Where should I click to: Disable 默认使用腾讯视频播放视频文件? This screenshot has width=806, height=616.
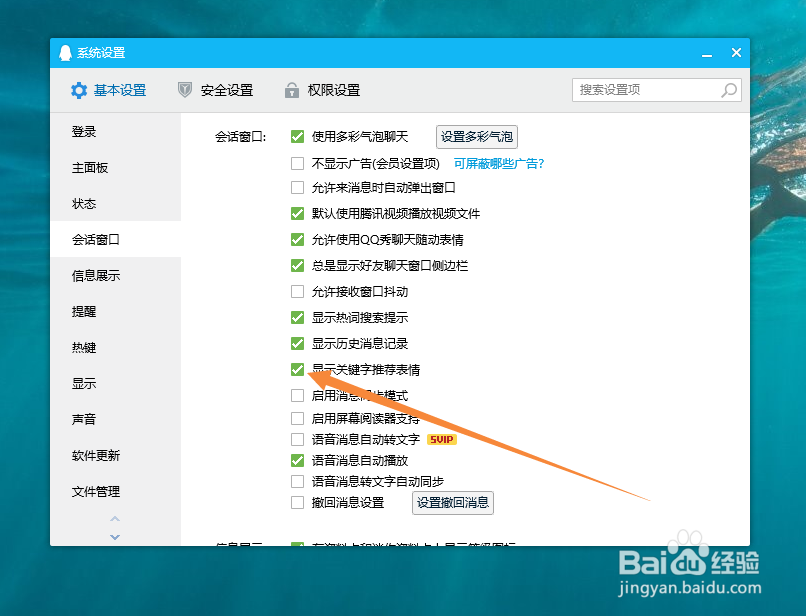click(297, 213)
